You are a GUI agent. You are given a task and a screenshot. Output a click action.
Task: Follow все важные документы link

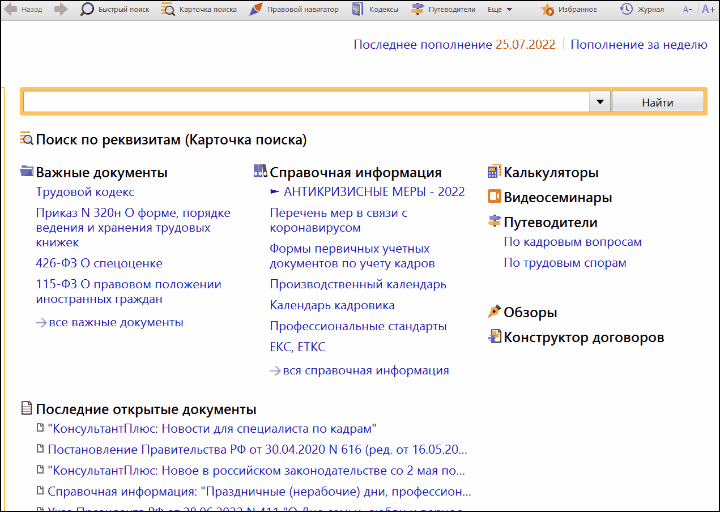116,322
